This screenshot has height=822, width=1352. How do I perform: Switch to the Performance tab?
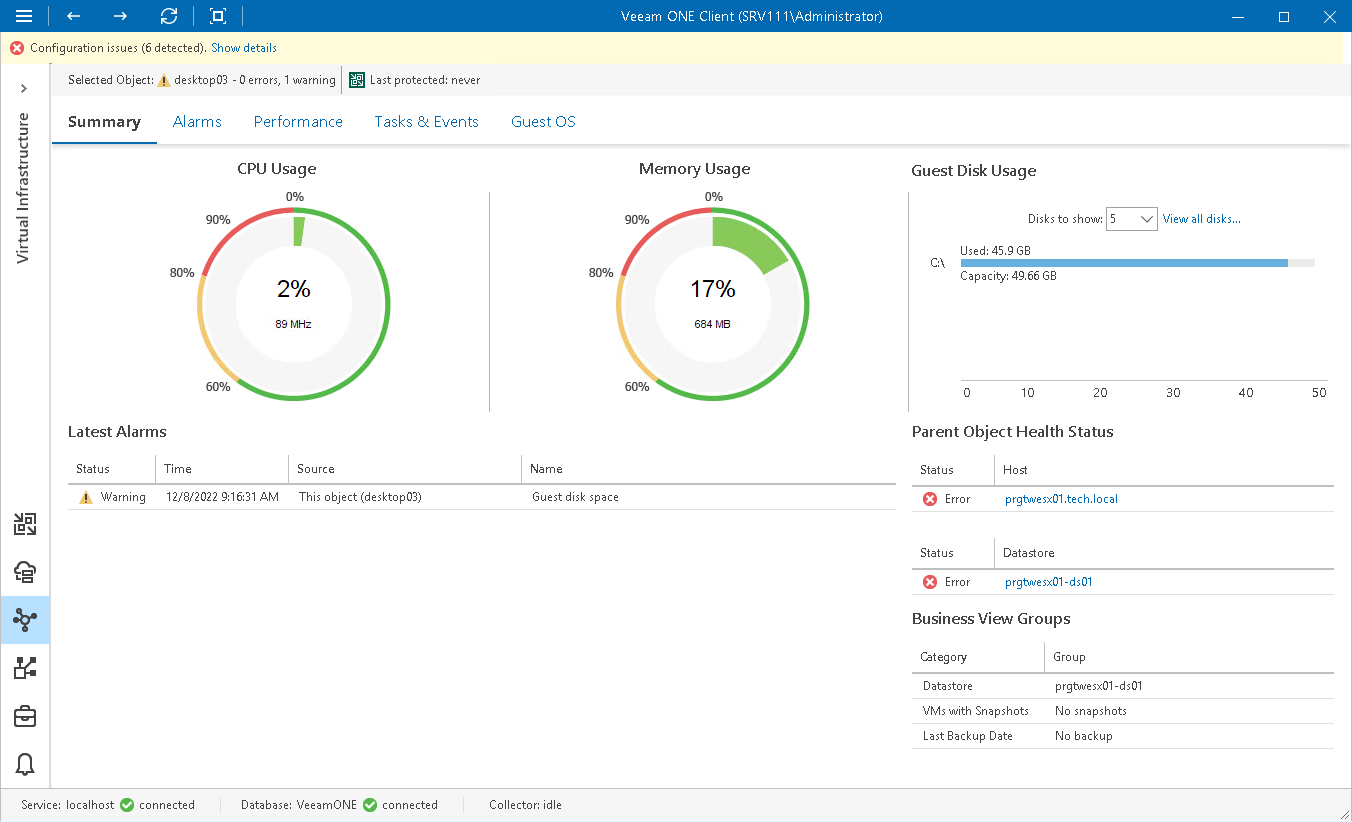(297, 121)
